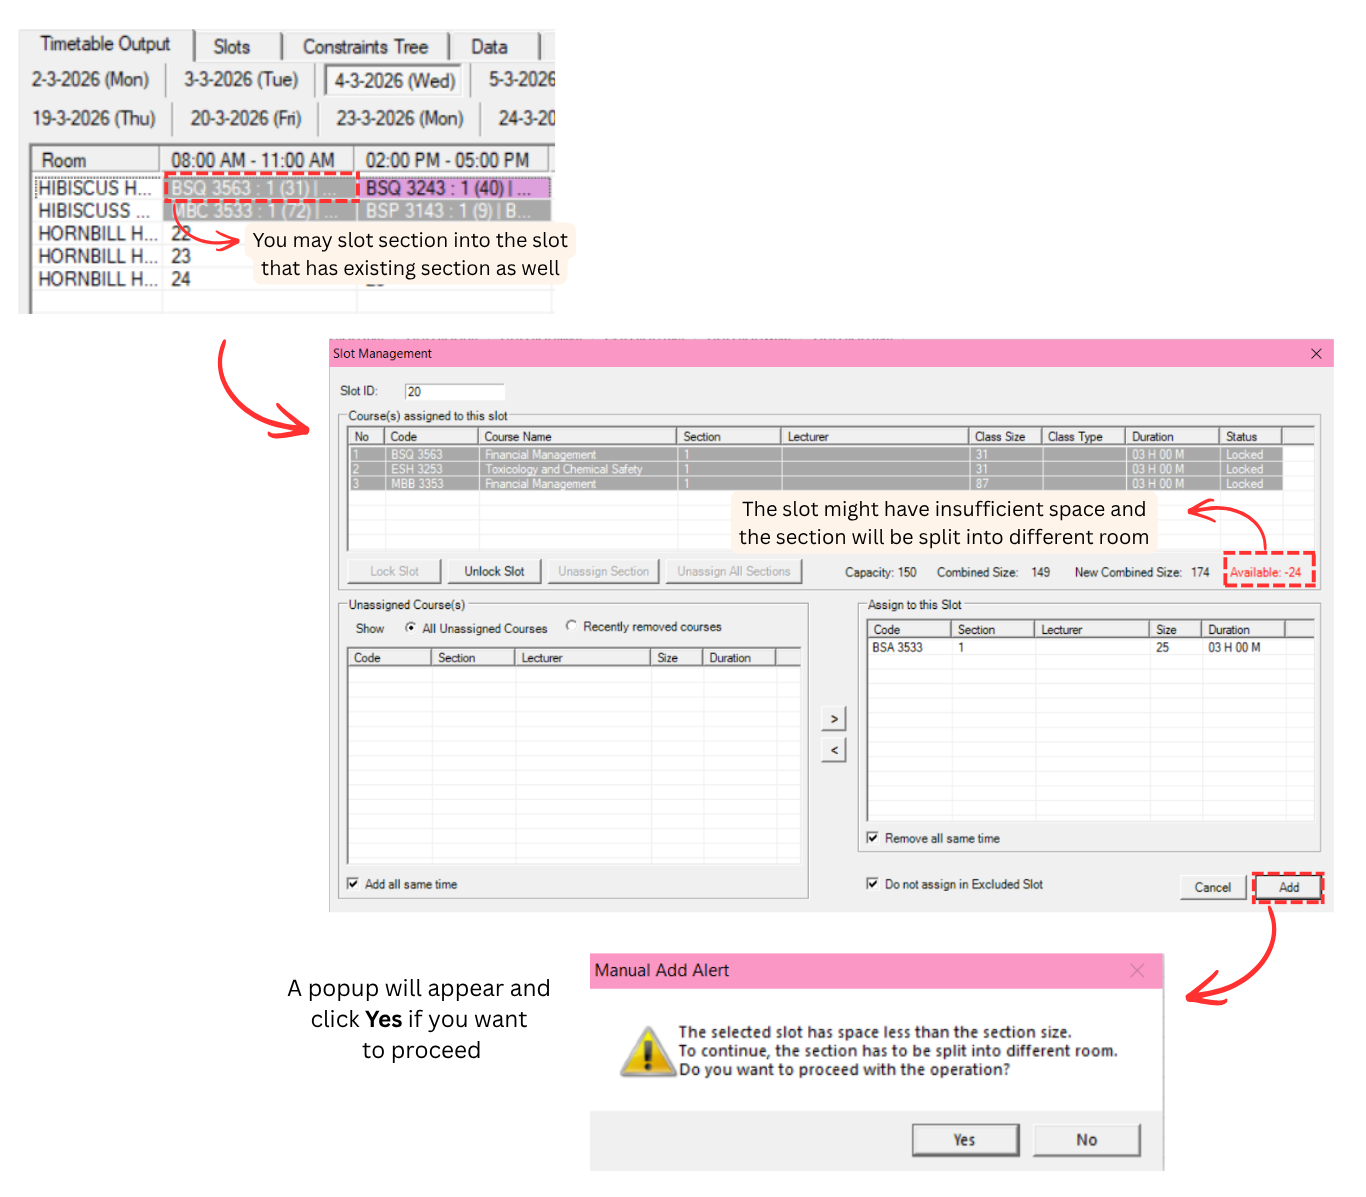Close the Manual Add Alert popup
1366x1197 pixels.
coord(1137,971)
